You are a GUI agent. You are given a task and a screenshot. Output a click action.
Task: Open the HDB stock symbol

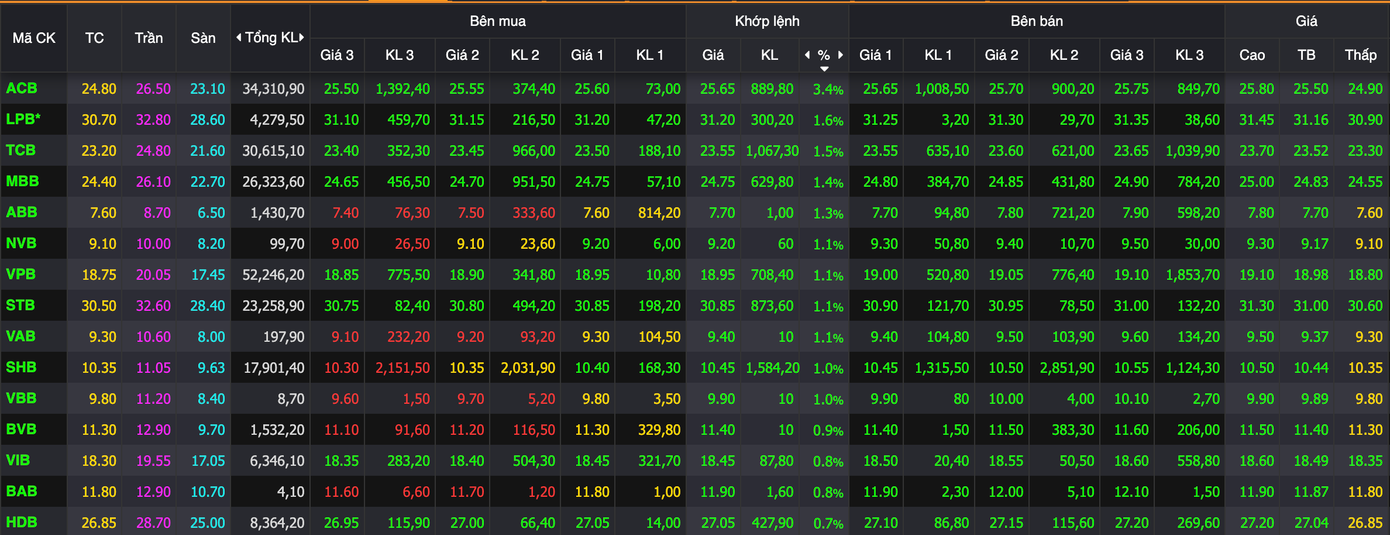point(21,522)
